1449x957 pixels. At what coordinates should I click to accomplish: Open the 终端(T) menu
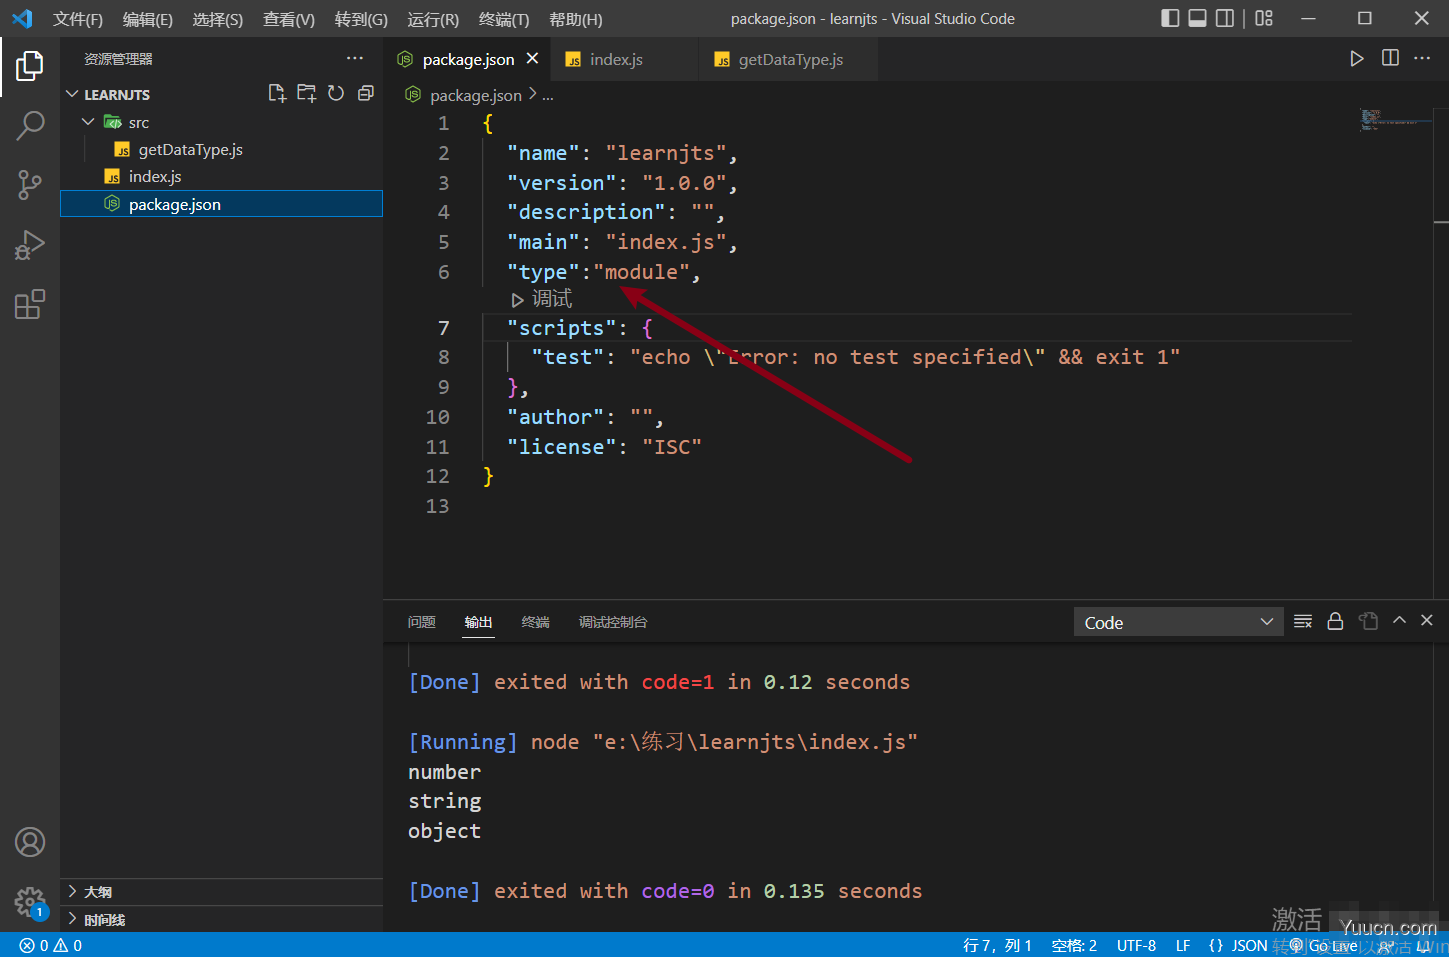click(504, 19)
